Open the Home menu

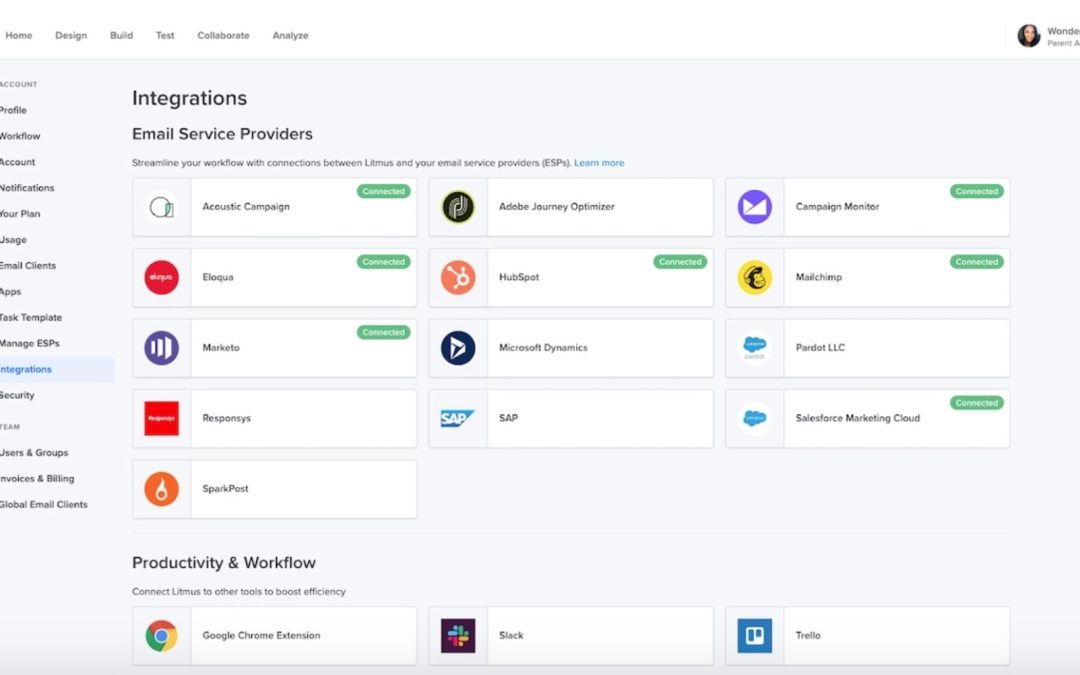[x=19, y=35]
